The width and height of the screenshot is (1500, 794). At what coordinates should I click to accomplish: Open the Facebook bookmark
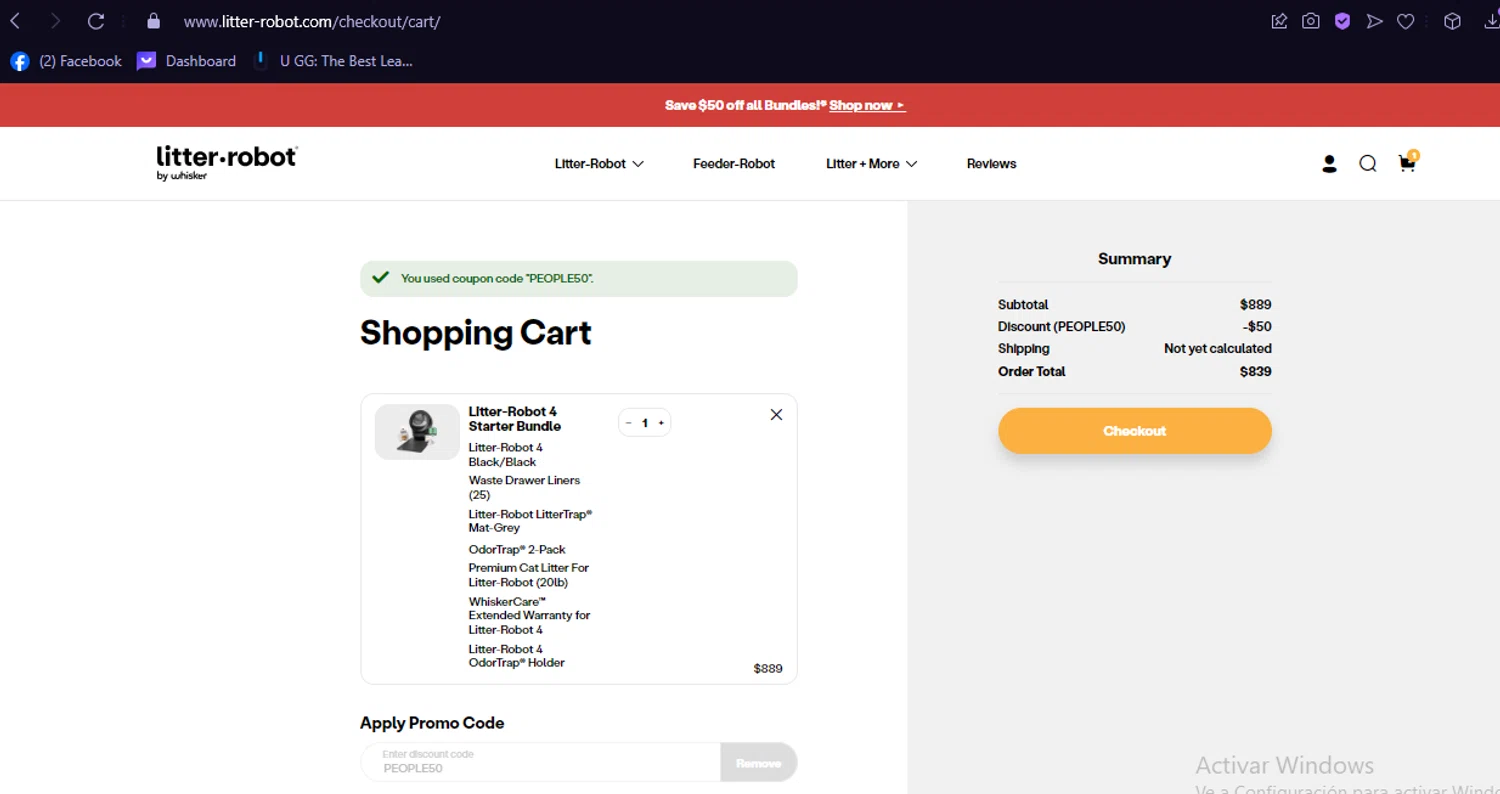click(x=66, y=61)
